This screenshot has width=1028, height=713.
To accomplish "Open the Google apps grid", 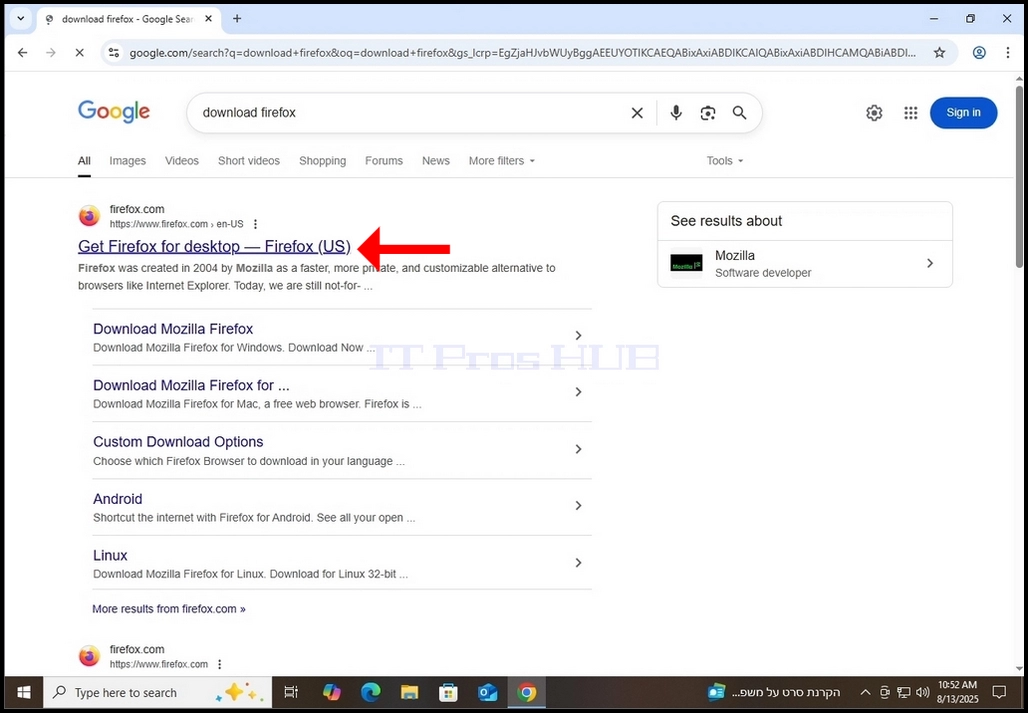I will pyautogui.click(x=911, y=113).
